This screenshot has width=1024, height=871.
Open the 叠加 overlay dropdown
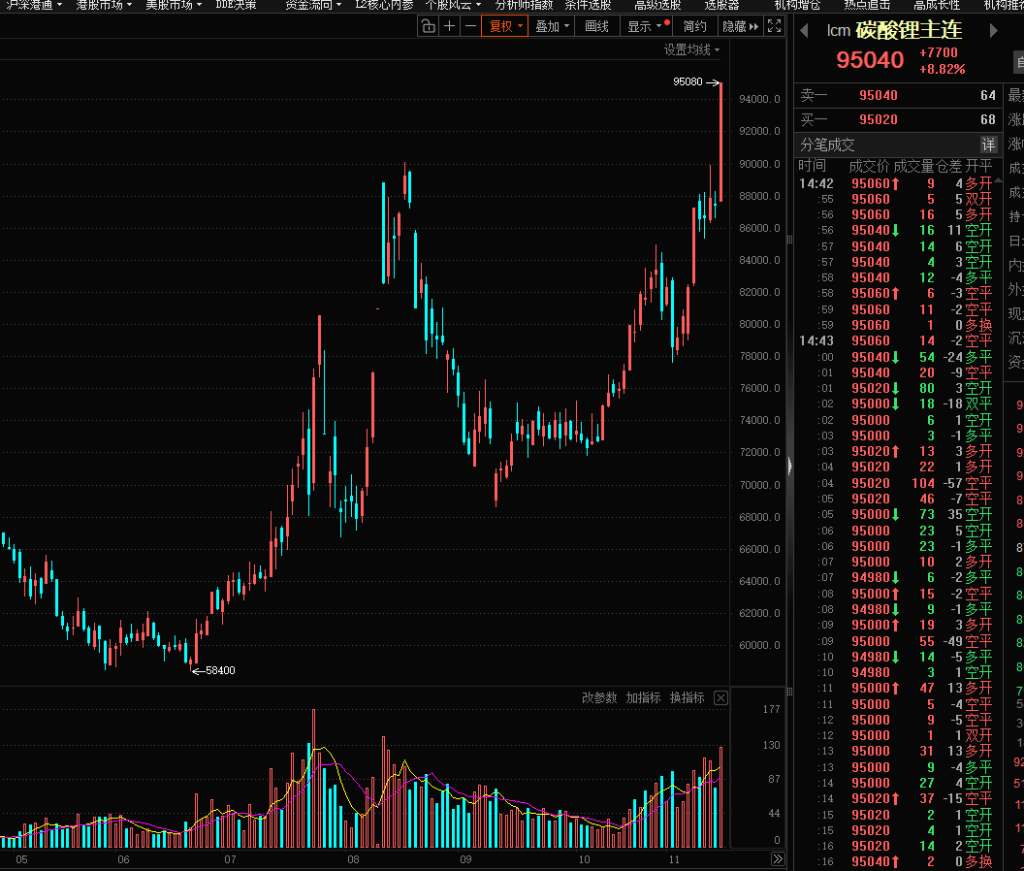[x=552, y=27]
